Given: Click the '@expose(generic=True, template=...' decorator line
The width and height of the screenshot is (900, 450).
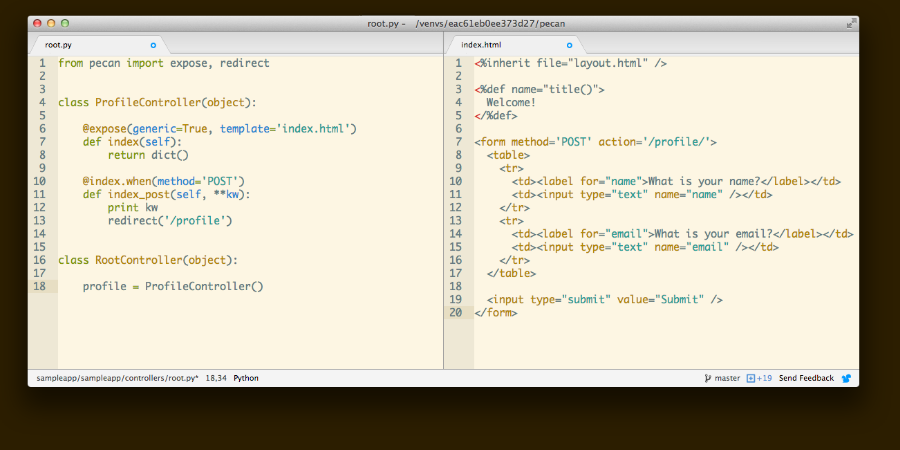Looking at the screenshot, I should (220, 129).
